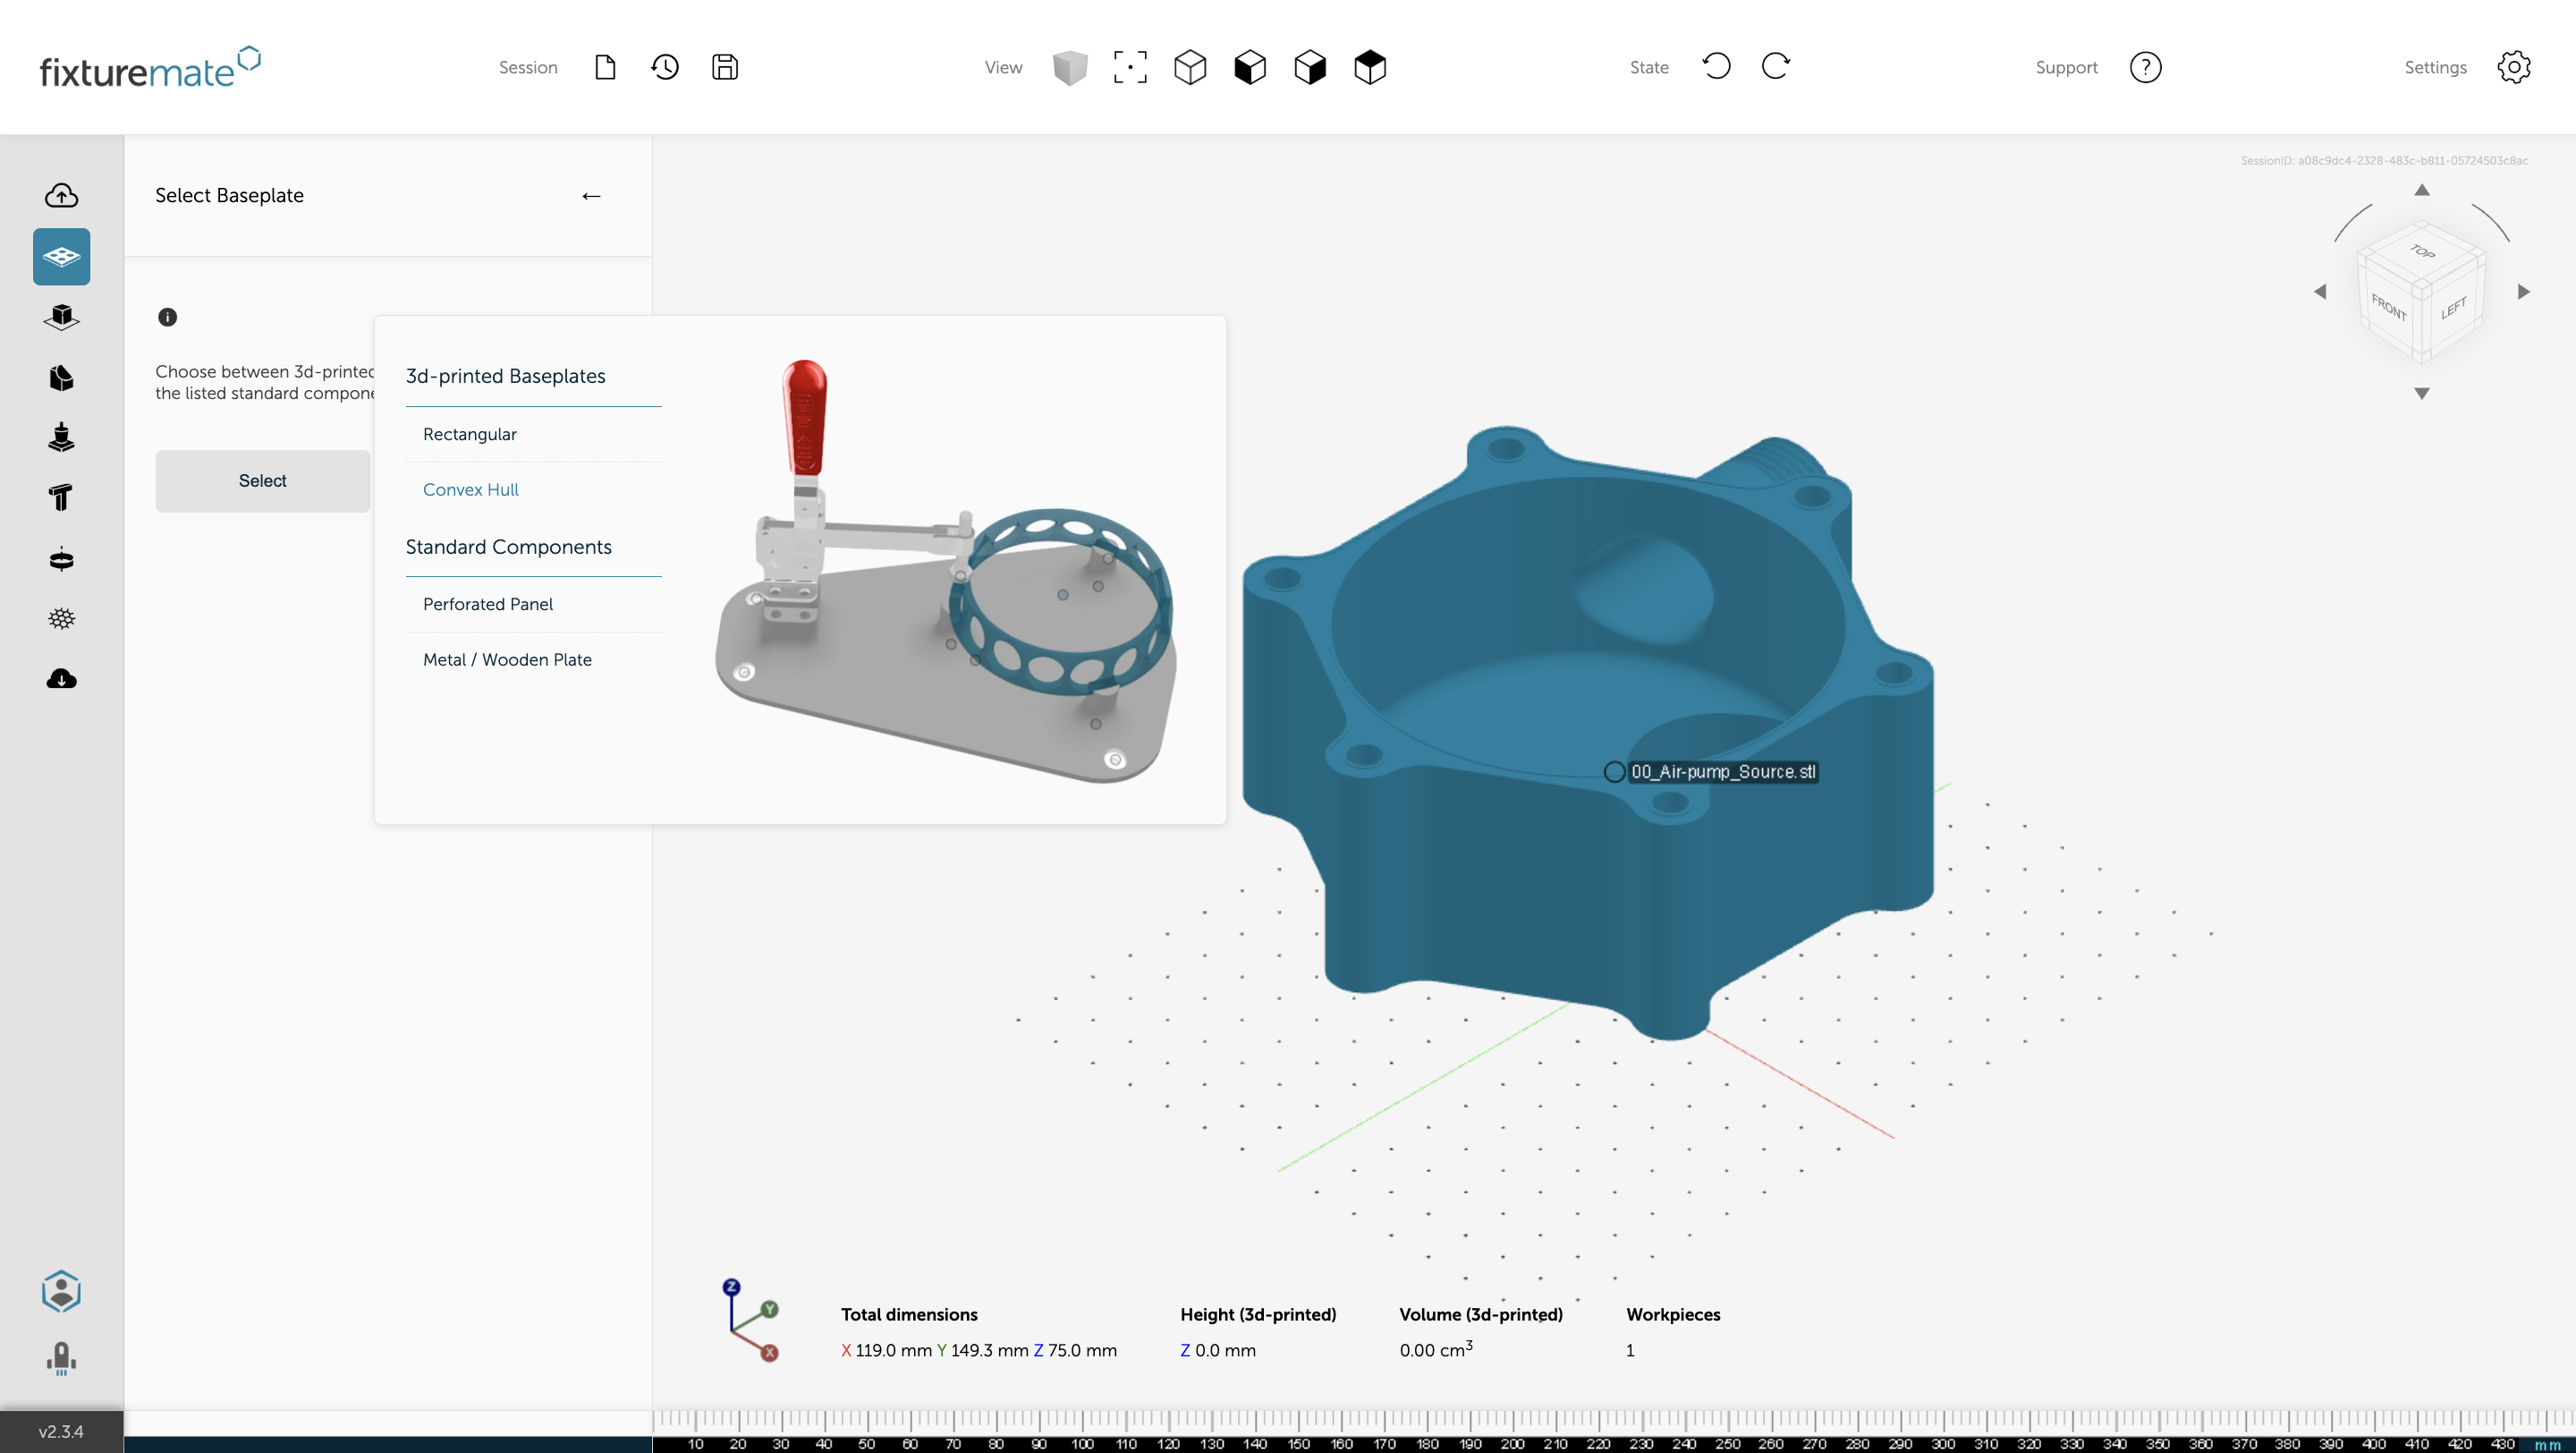Click the download cloud icon in sidebar

(61, 679)
